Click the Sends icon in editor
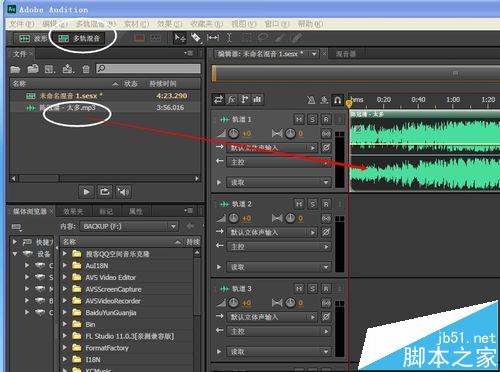The image size is (500, 372). click(244, 99)
